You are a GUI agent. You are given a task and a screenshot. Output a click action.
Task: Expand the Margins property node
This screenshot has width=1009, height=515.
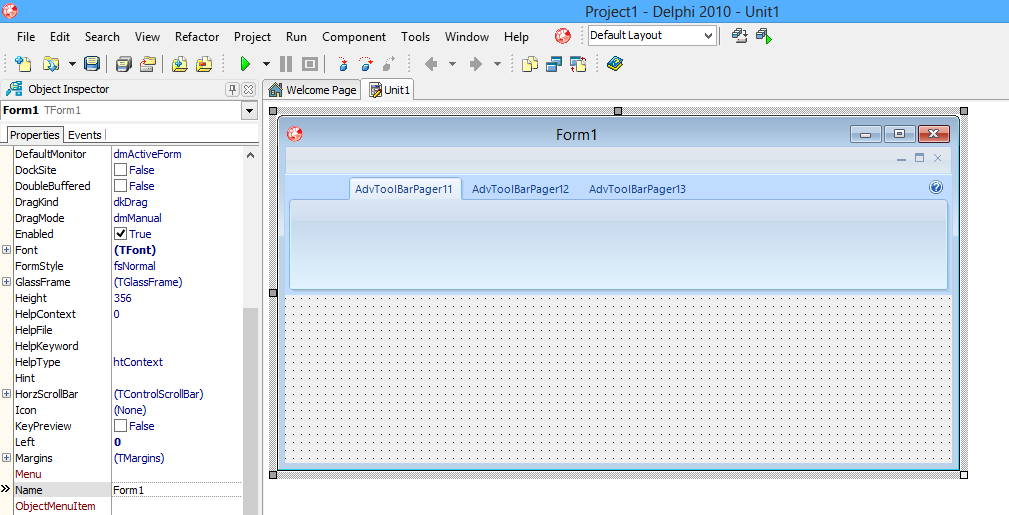pos(6,458)
